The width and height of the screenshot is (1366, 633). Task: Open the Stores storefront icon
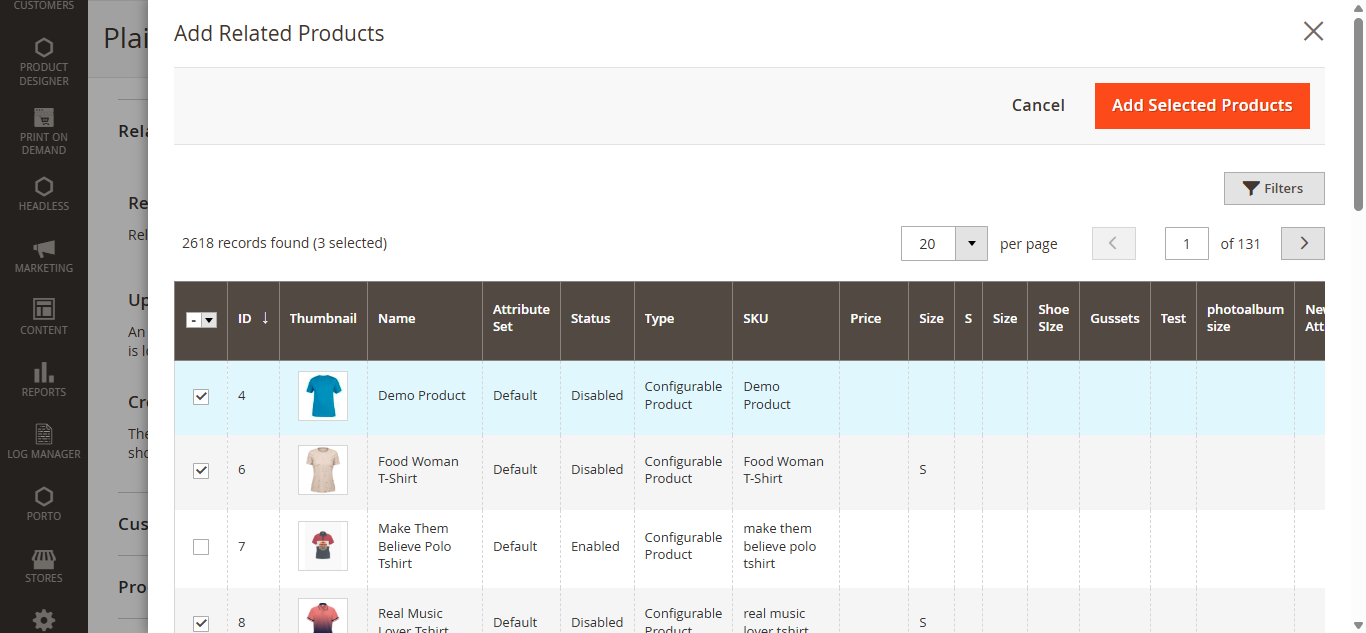point(44,559)
